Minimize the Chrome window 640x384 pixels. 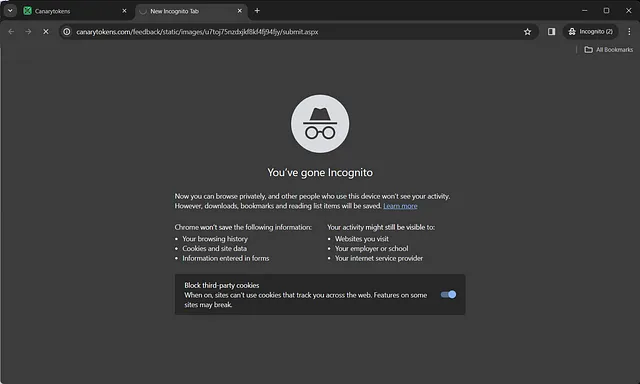(584, 11)
